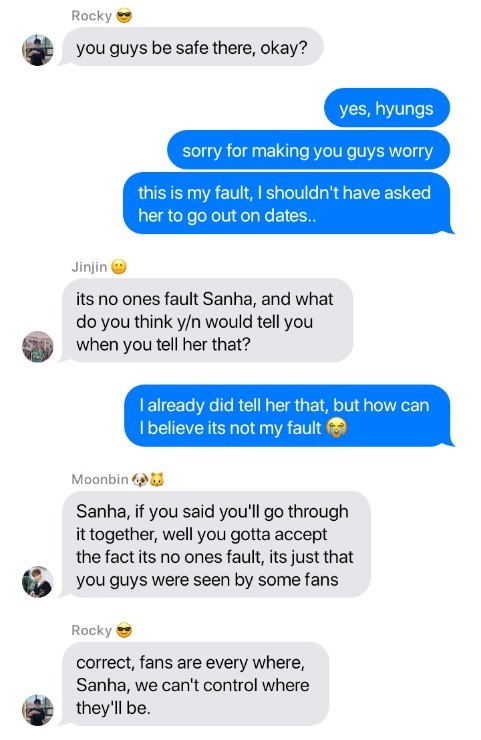
Task: Click the smiley emoji next to Jinjin
Action: click(x=119, y=267)
